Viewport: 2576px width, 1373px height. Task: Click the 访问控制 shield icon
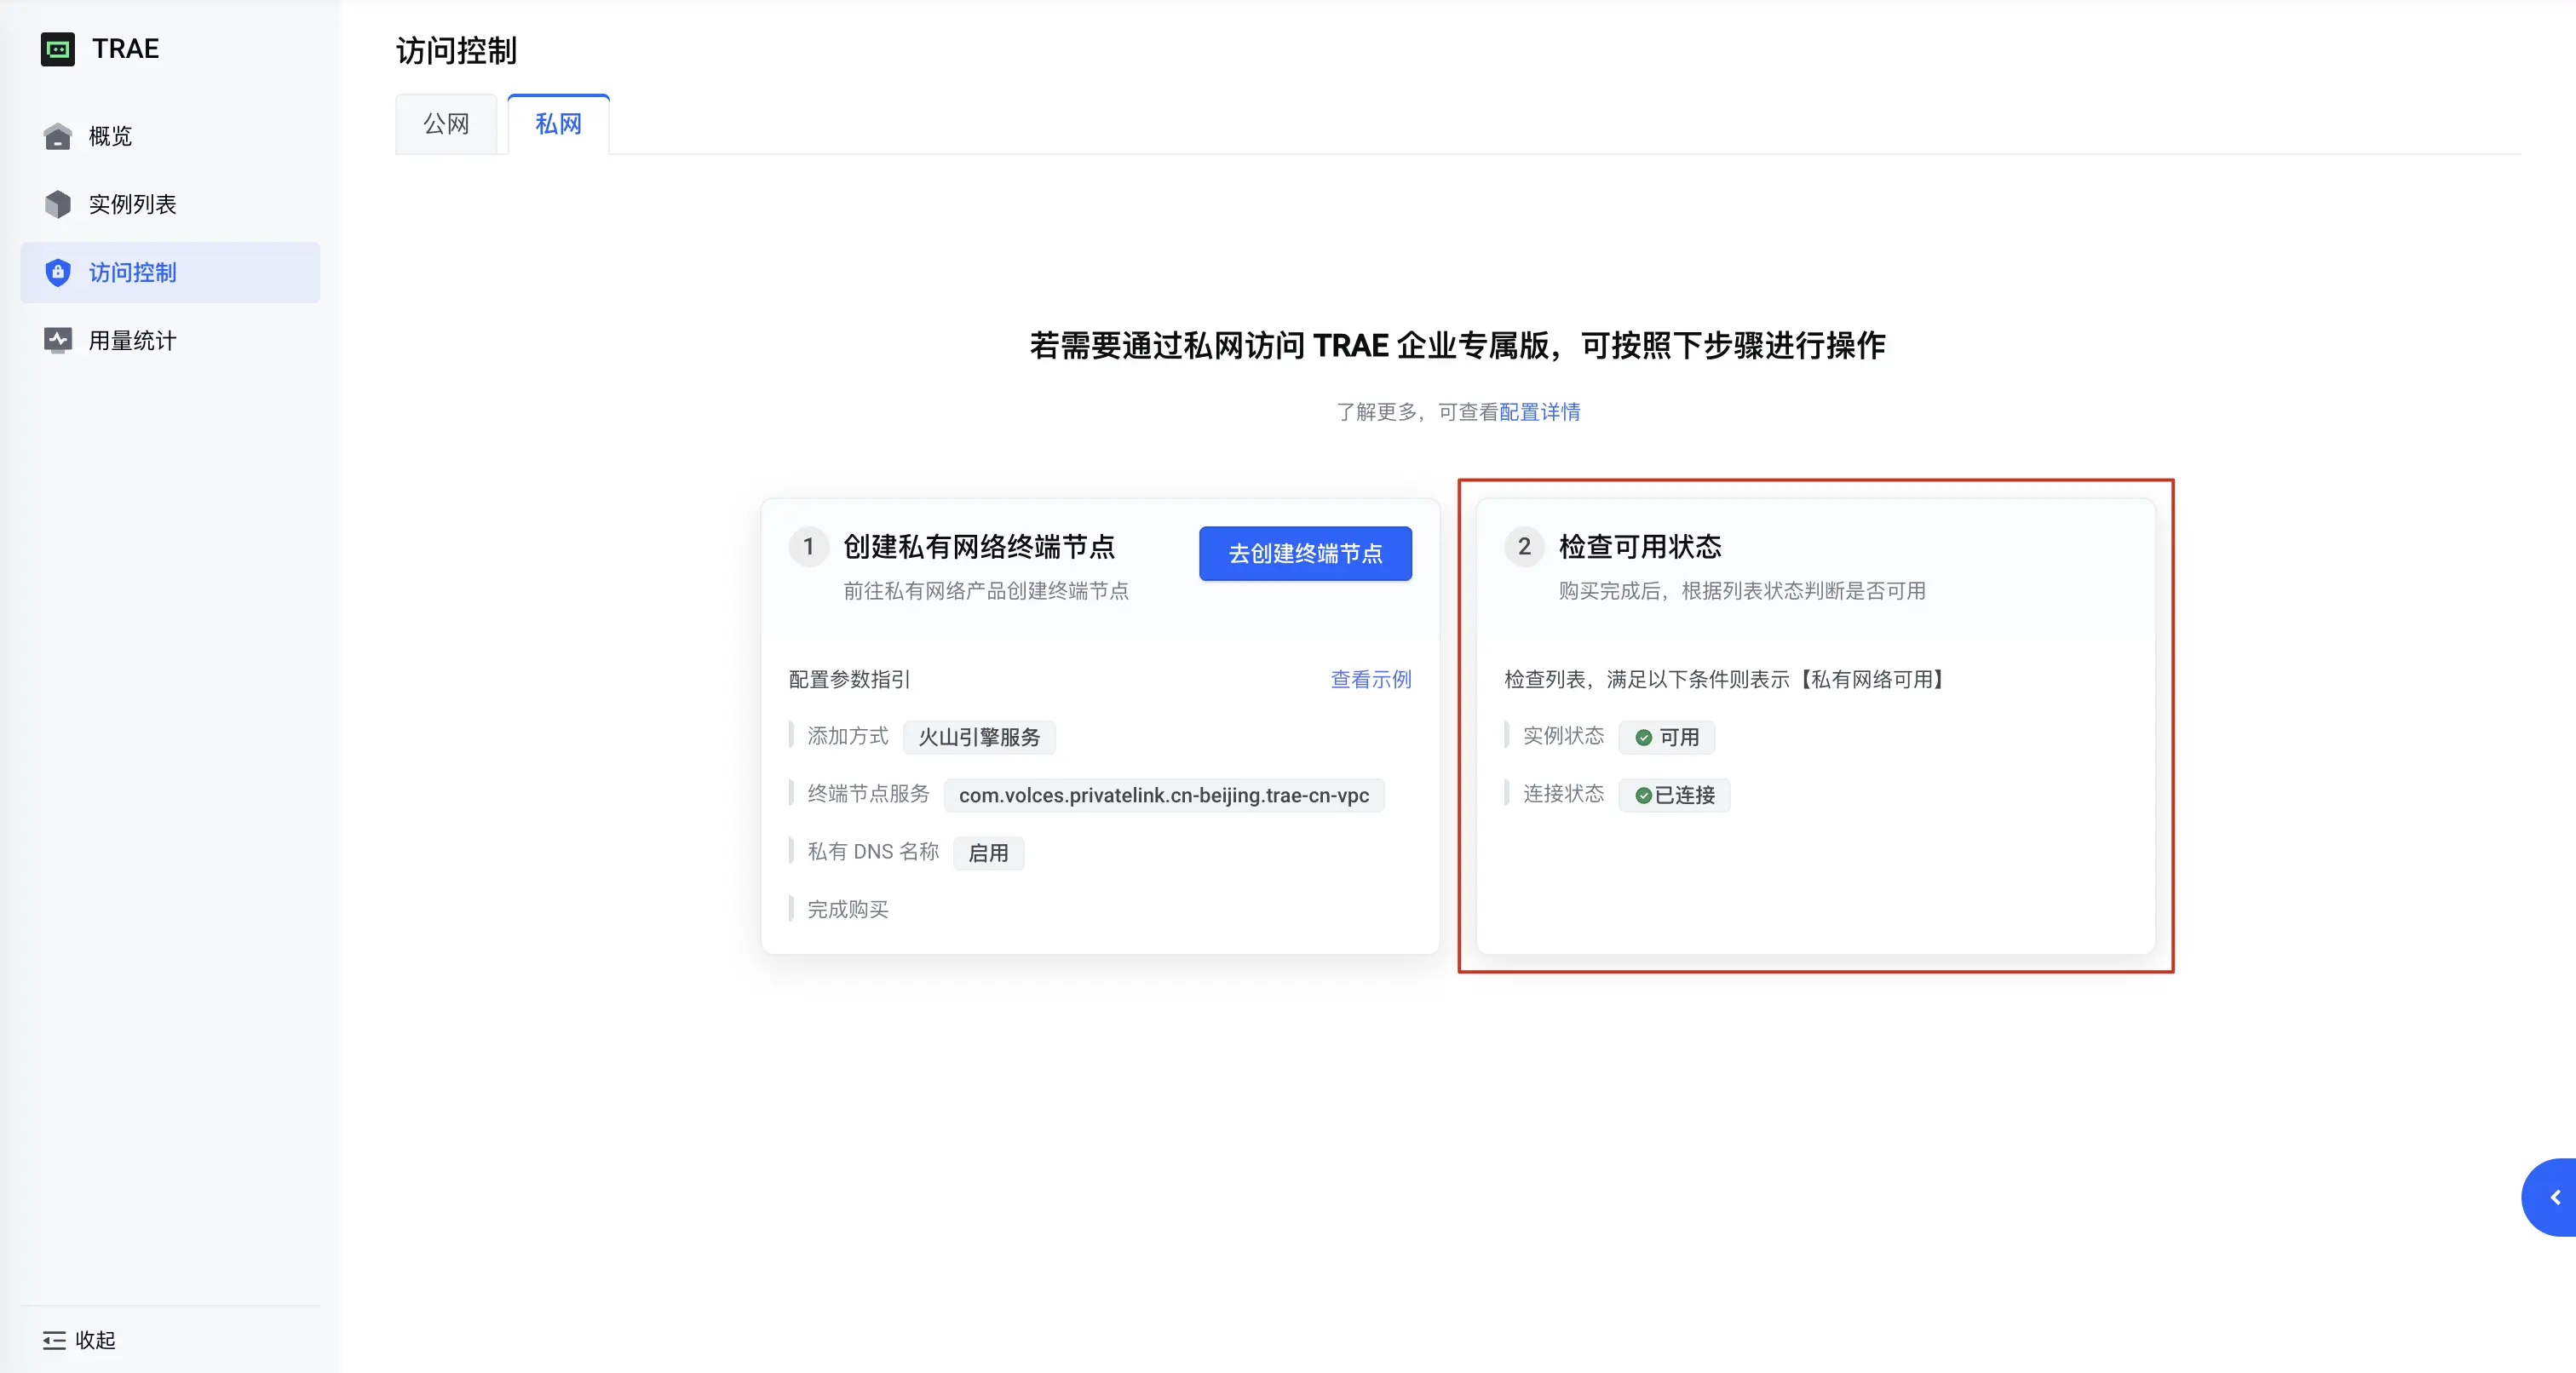coord(57,272)
